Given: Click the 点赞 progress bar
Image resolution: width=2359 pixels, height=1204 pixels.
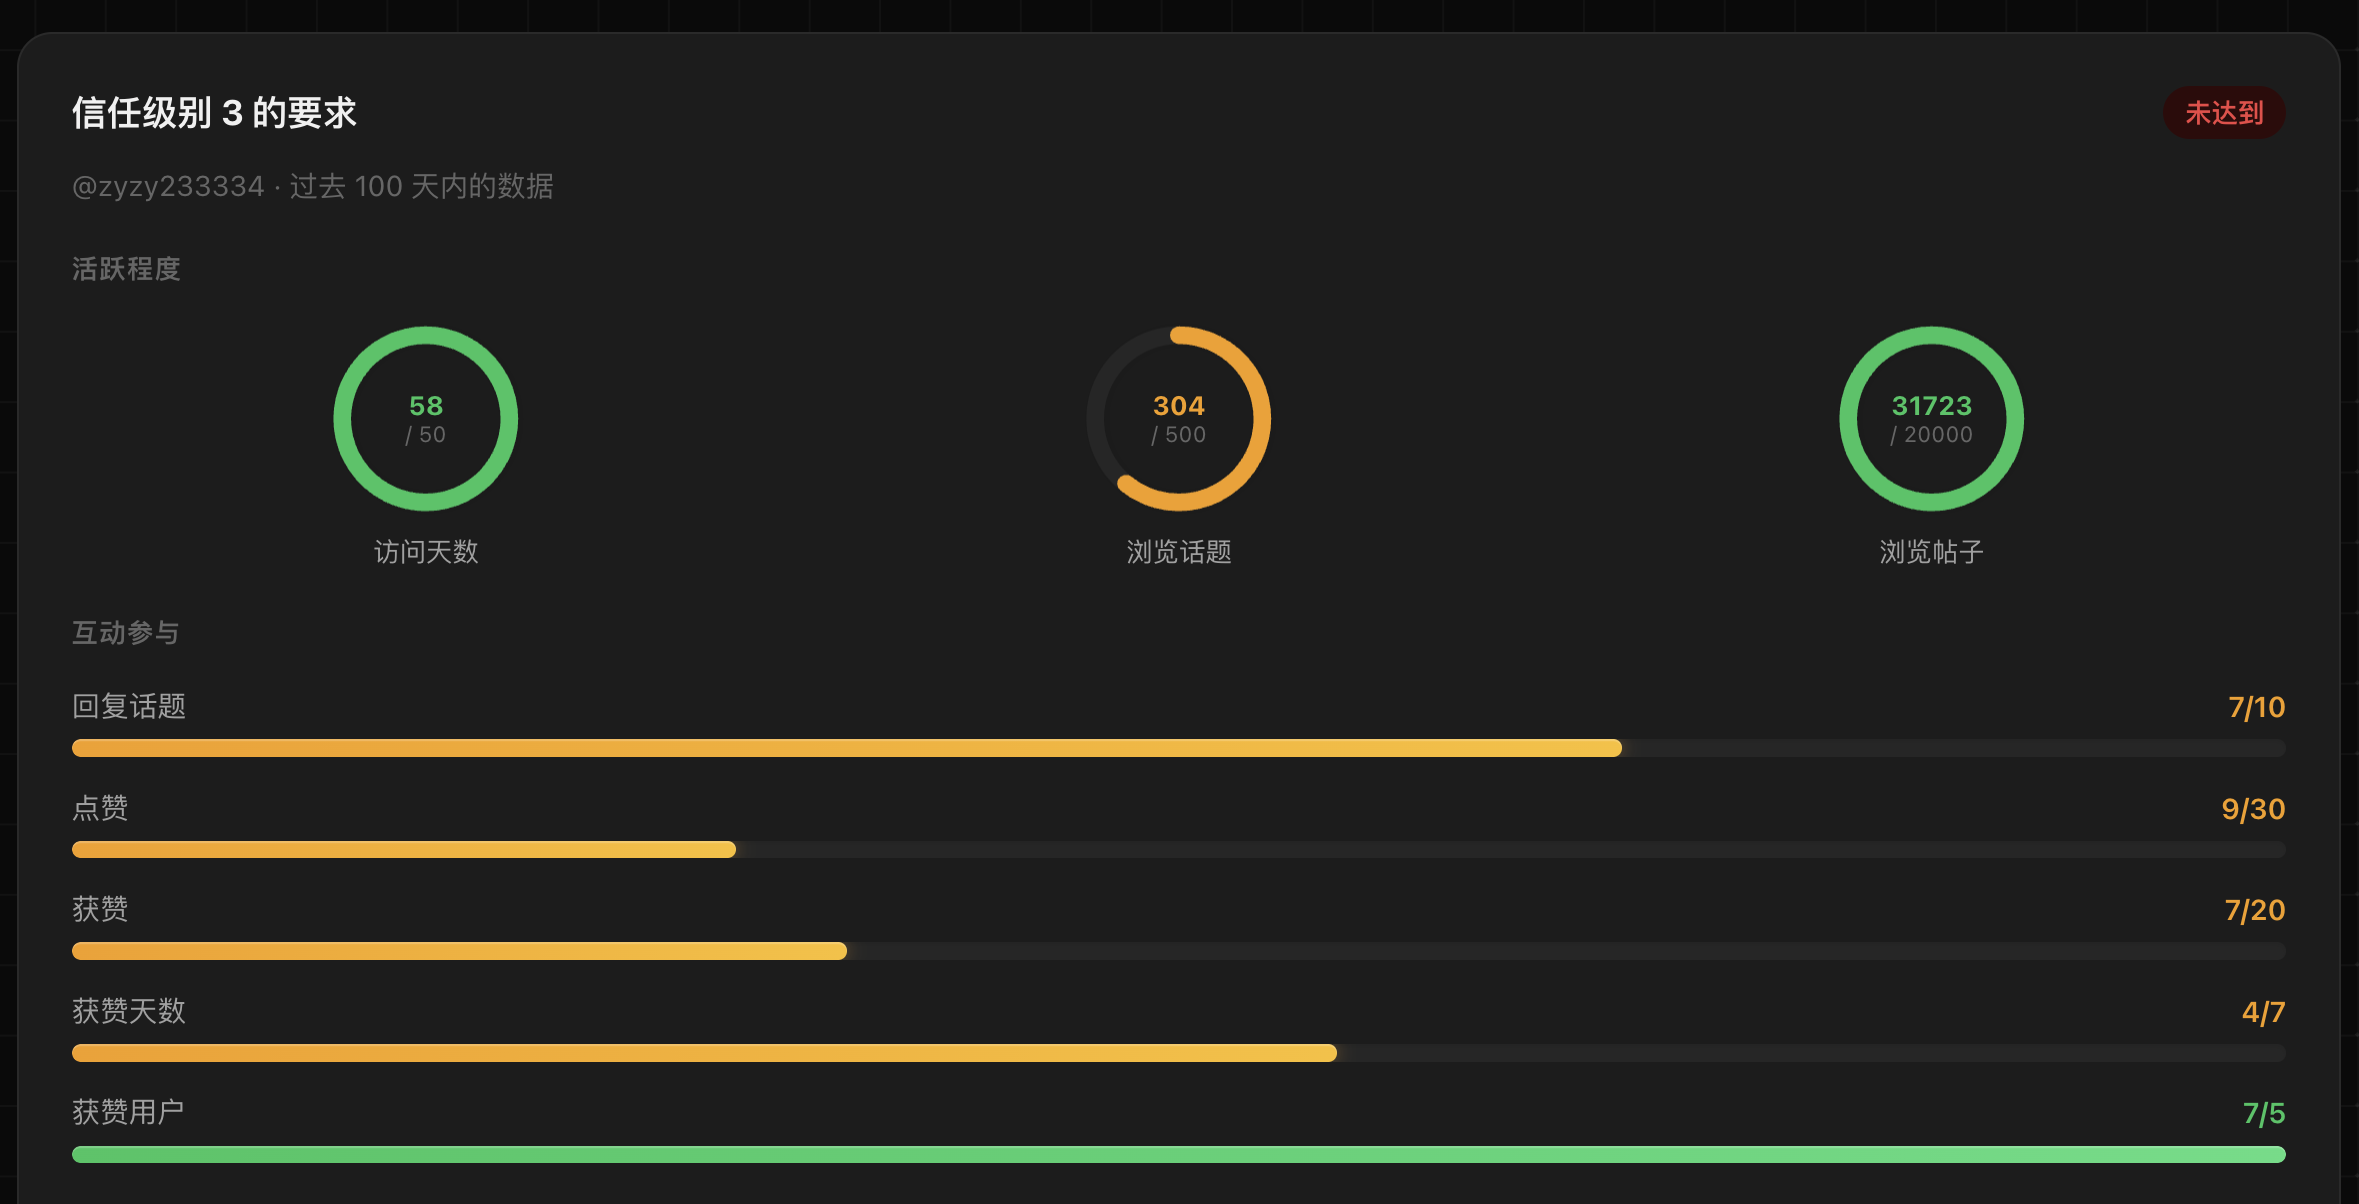Looking at the screenshot, I should (x=1179, y=850).
